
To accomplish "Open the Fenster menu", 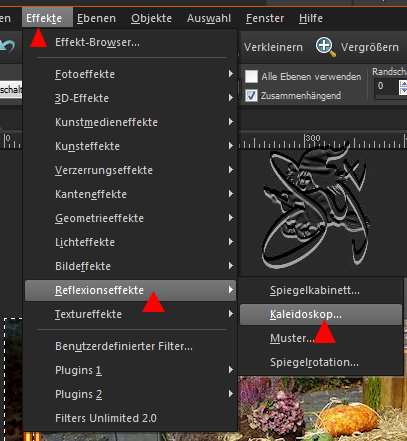I will click(x=265, y=18).
